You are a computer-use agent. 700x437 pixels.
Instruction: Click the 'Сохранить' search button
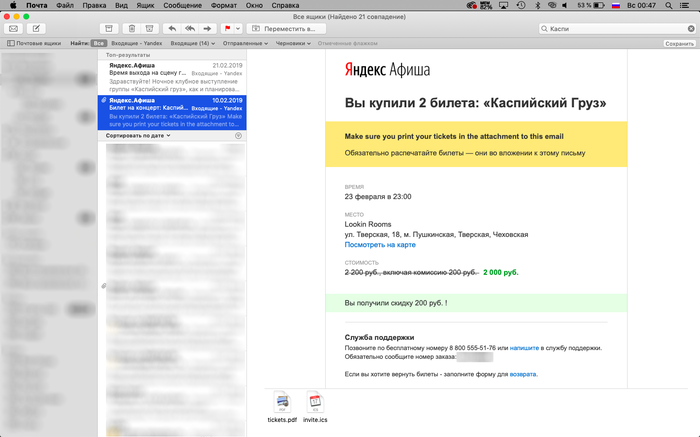(x=679, y=44)
